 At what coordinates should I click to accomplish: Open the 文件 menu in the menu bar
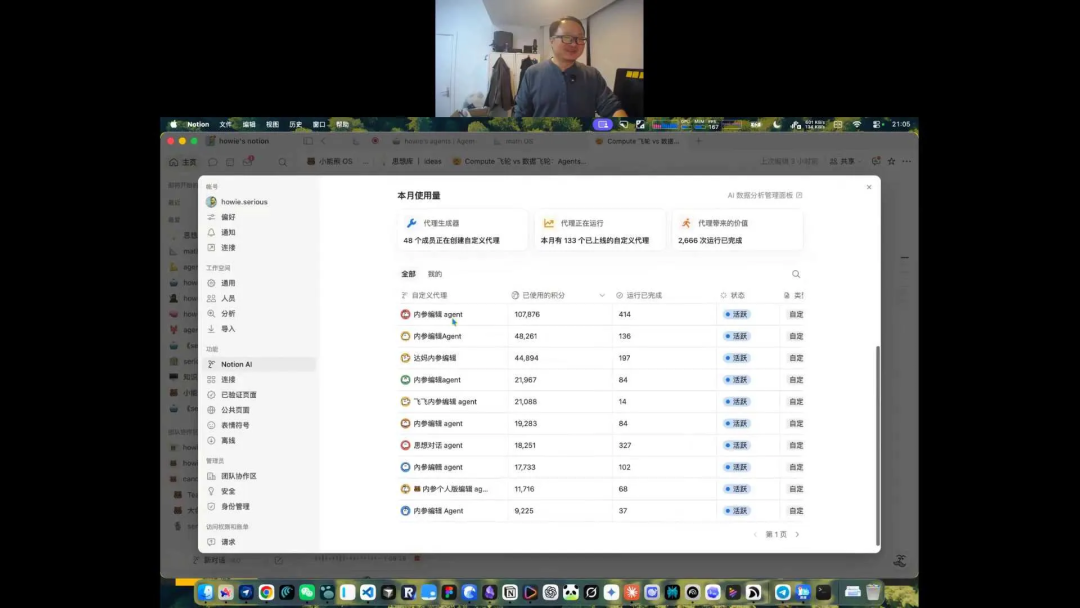tap(225, 125)
